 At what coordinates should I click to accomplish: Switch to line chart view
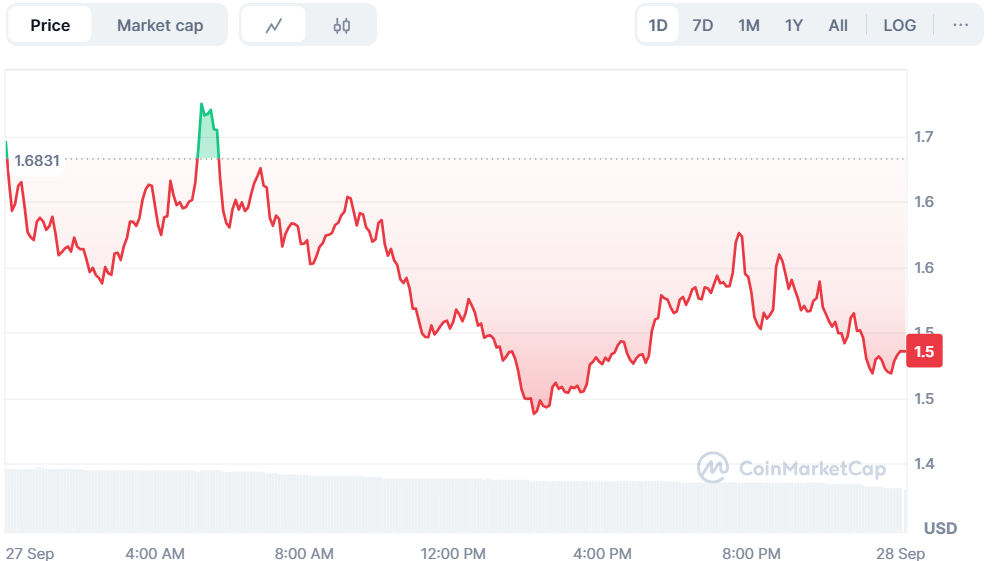[x=274, y=25]
